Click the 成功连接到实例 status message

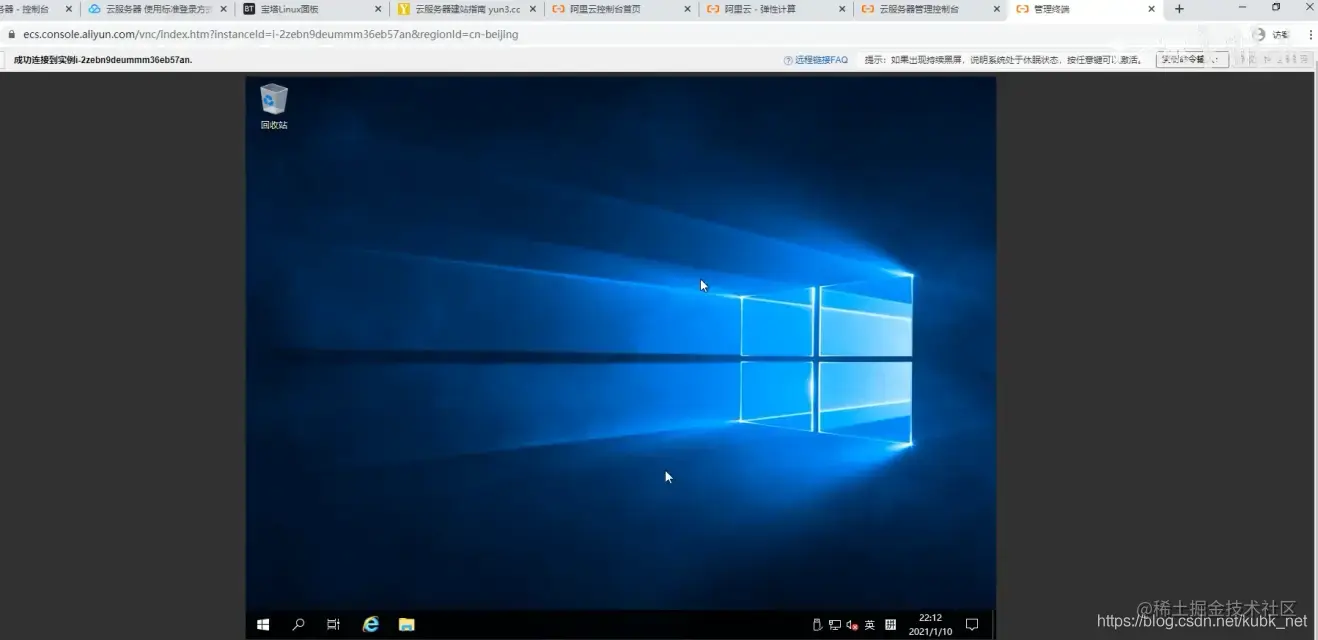(103, 60)
